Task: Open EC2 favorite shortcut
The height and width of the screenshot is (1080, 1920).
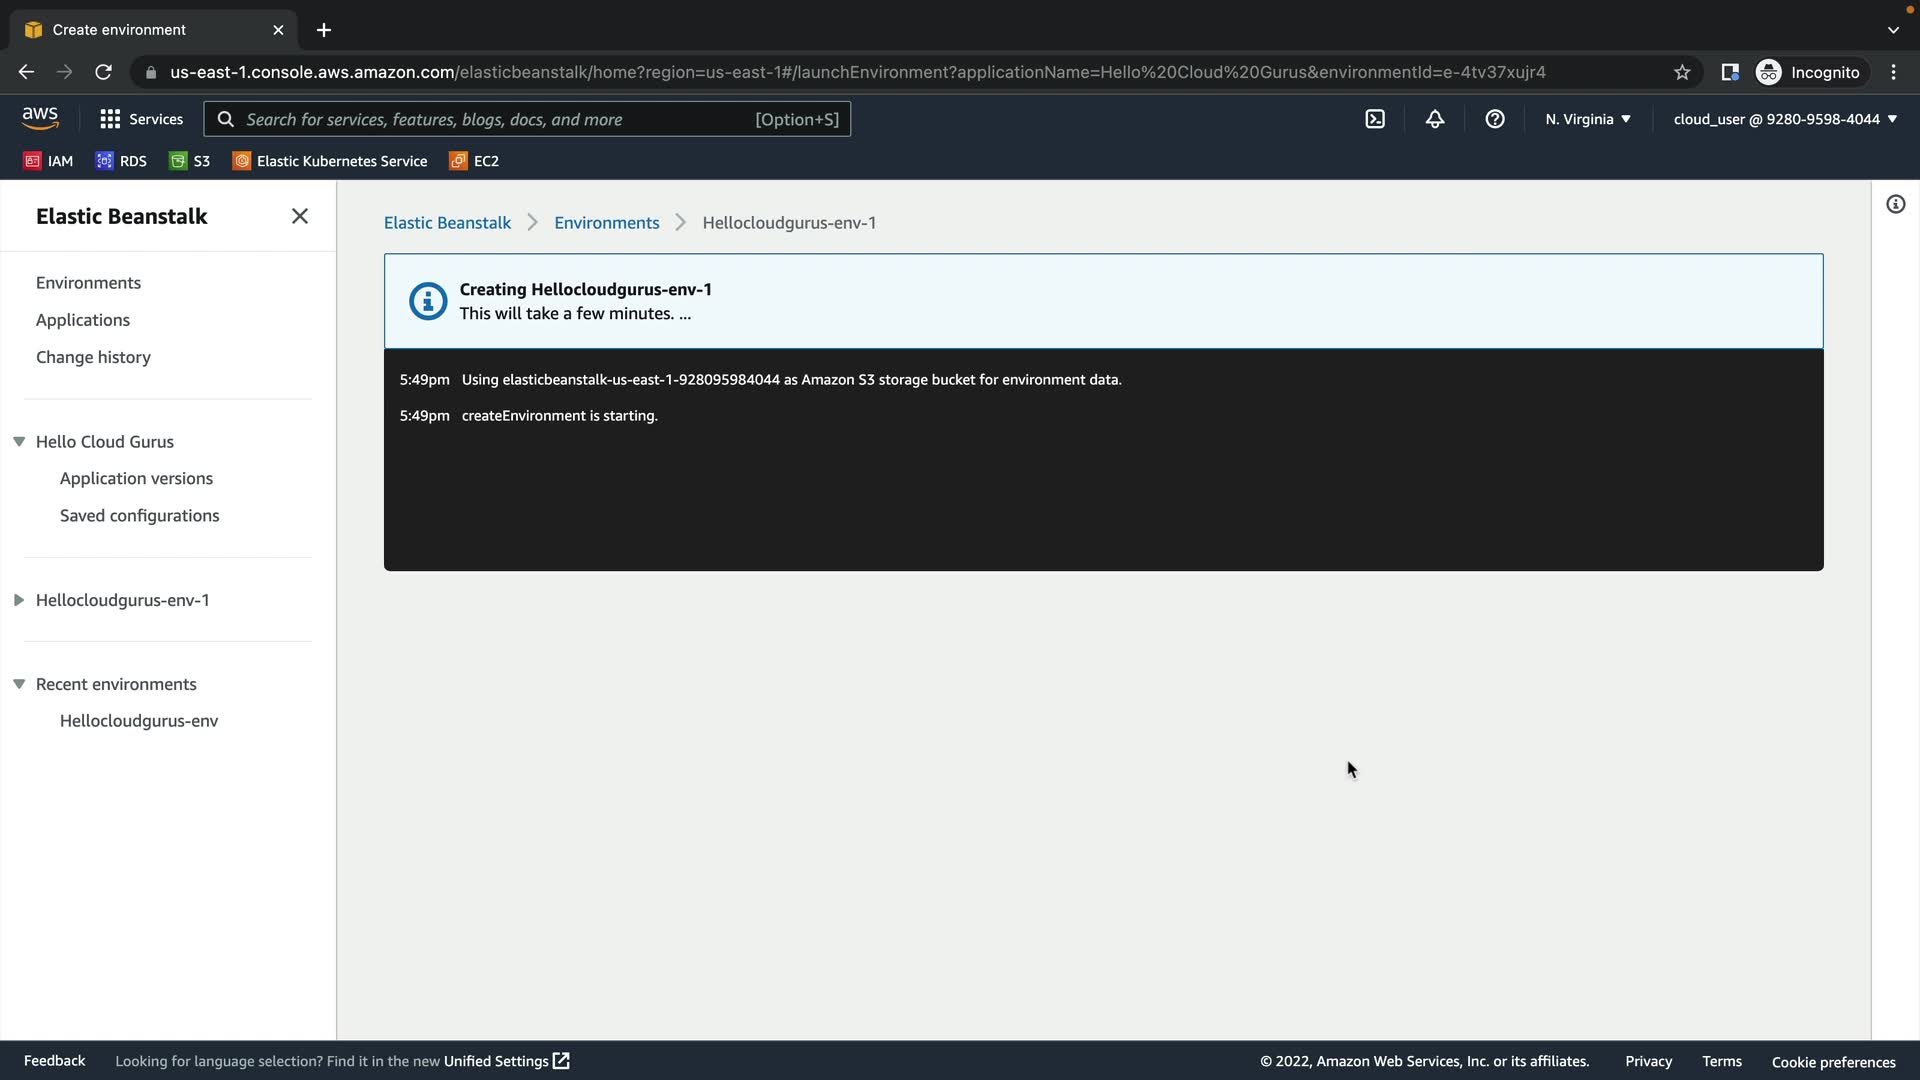Action: pyautogui.click(x=474, y=161)
